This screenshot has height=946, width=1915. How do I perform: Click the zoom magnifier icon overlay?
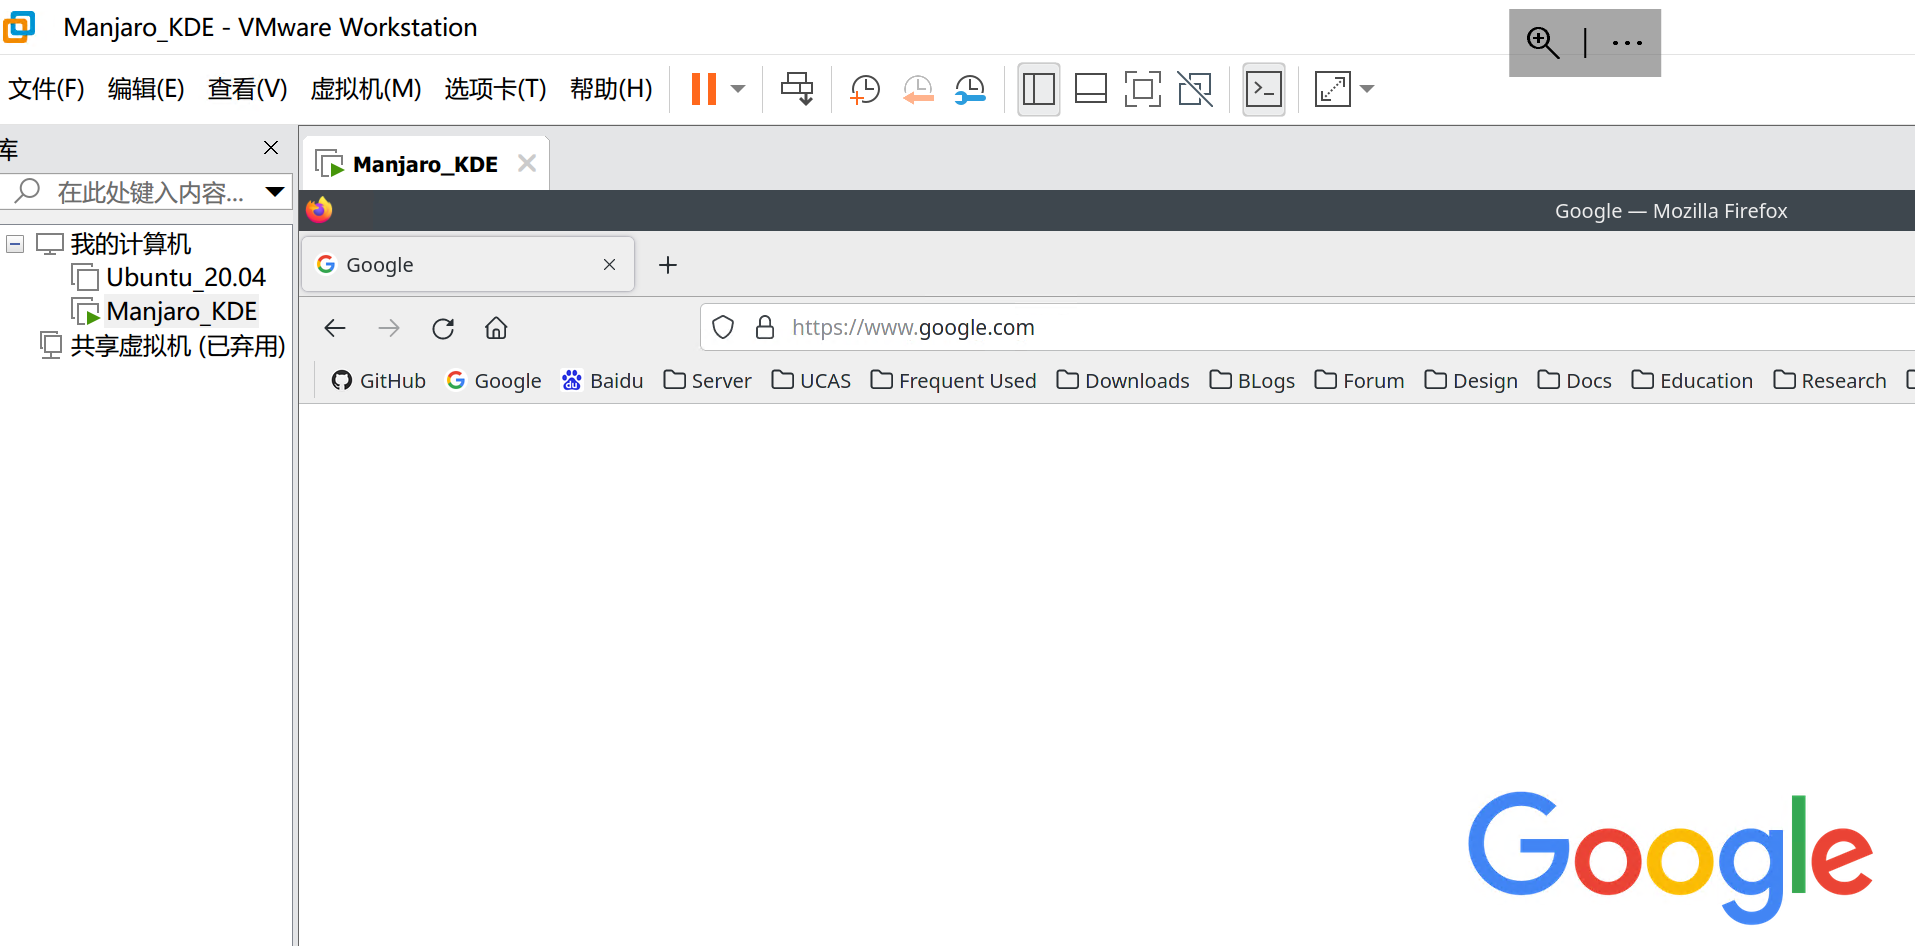click(x=1543, y=42)
